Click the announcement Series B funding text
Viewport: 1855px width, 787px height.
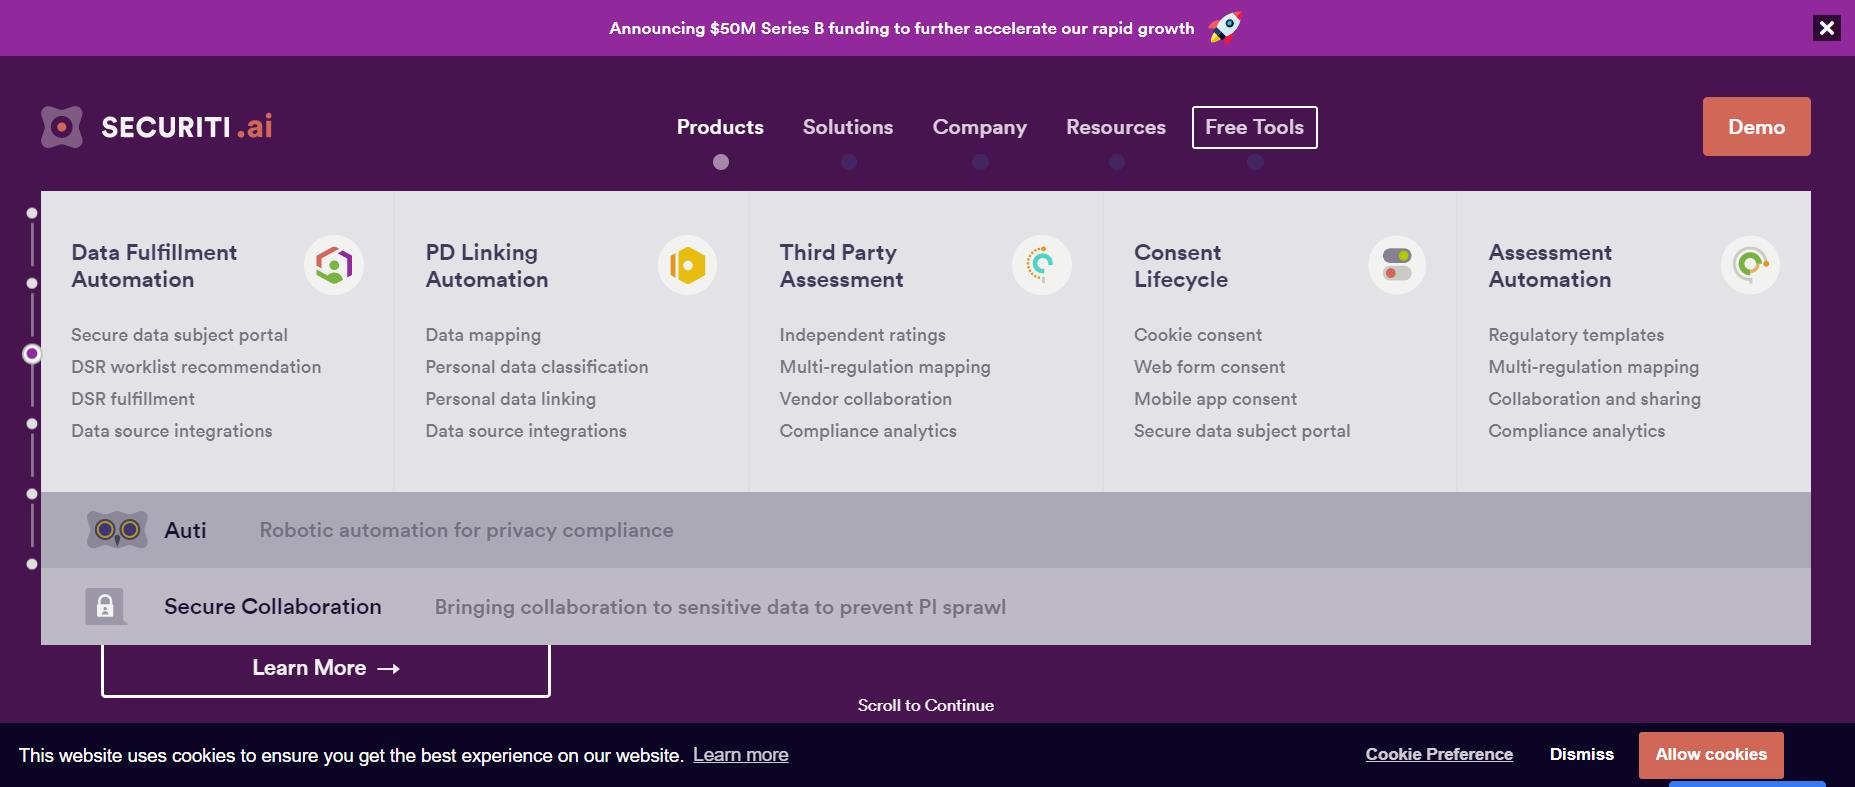[902, 28]
